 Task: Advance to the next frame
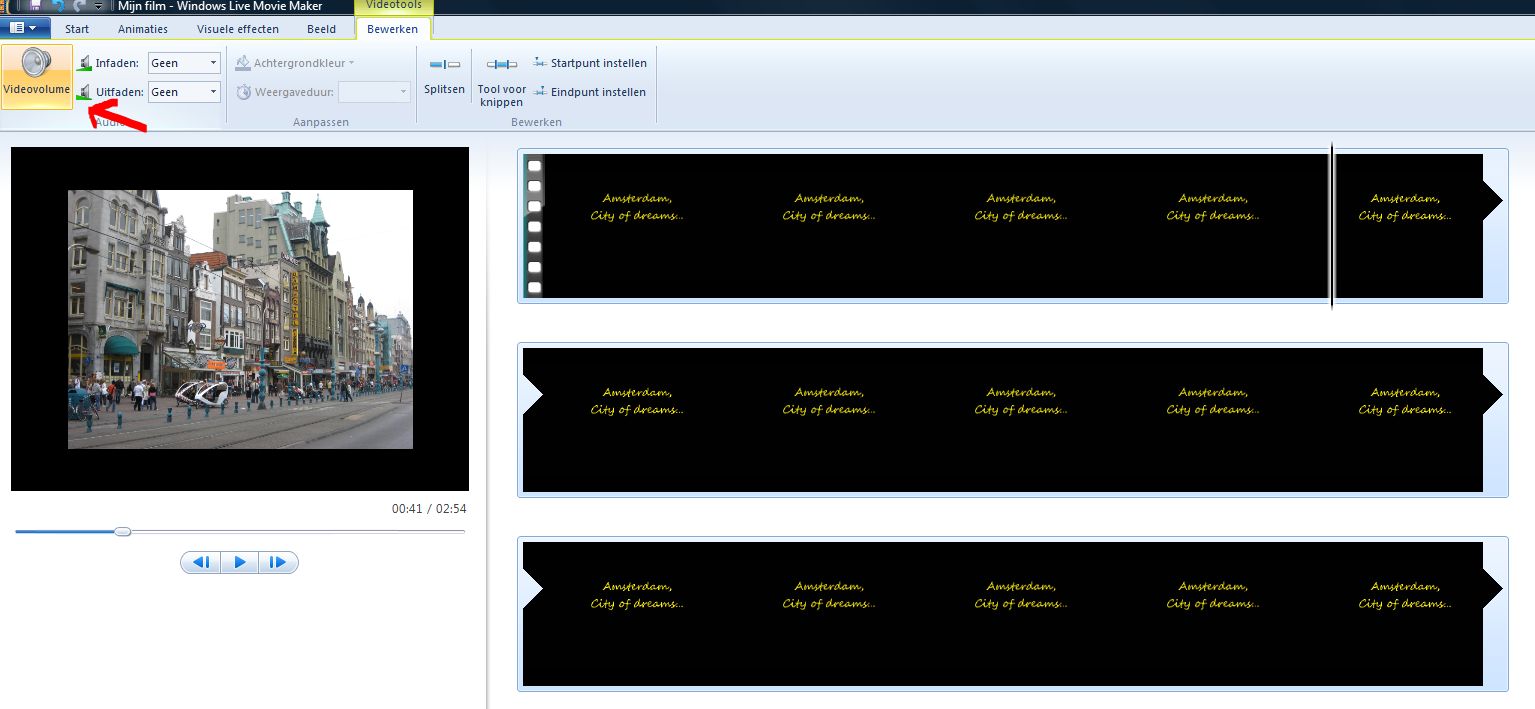tap(278, 563)
